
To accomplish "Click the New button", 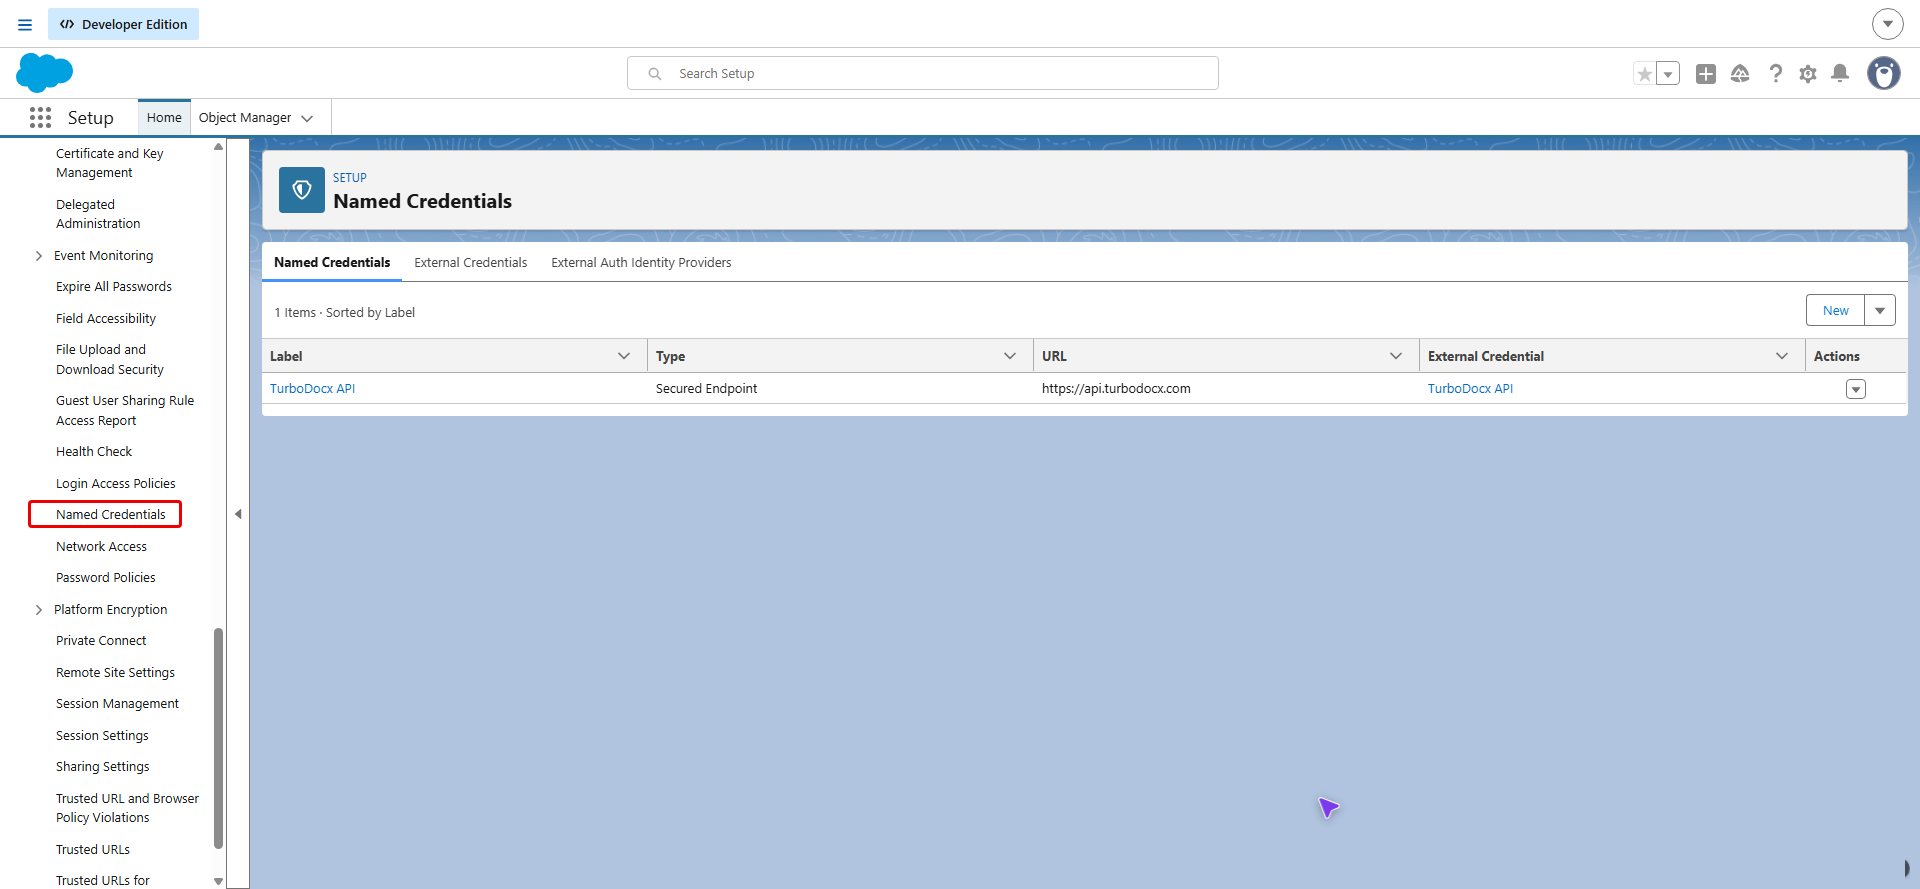I will pos(1835,310).
